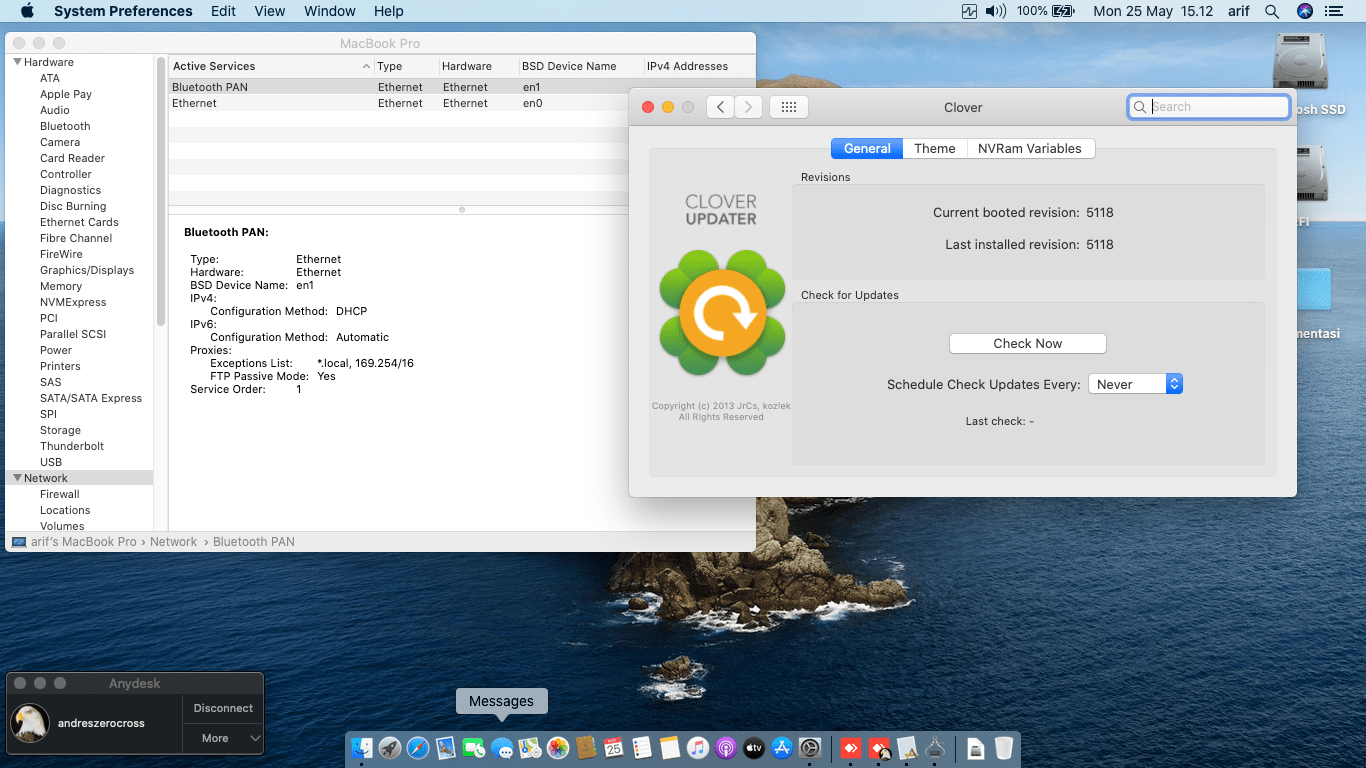Open Podcasts from the Dock
This screenshot has width=1366, height=768.
726,748
